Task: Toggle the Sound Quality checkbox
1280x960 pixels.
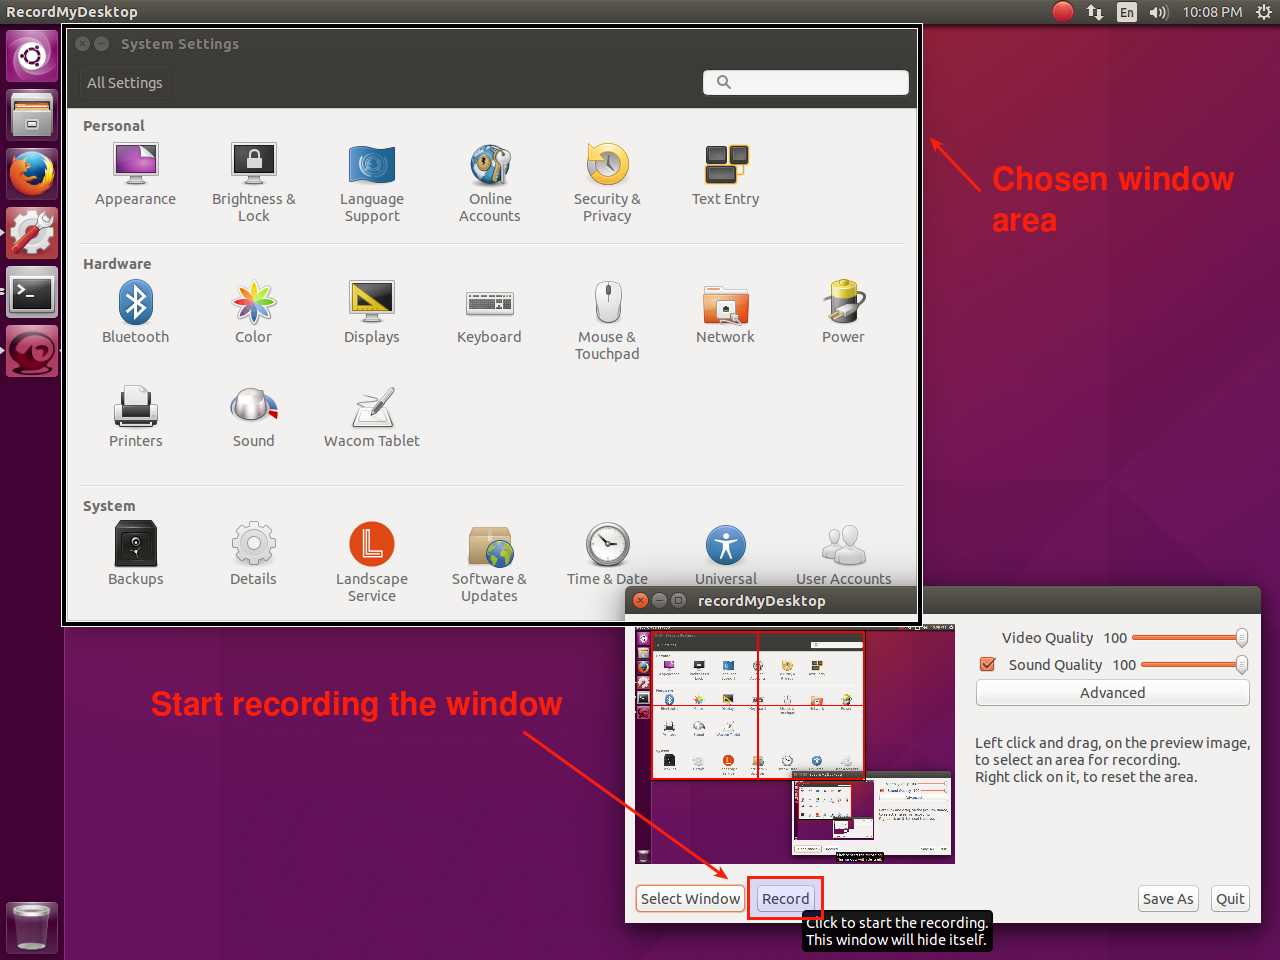Action: (x=987, y=664)
